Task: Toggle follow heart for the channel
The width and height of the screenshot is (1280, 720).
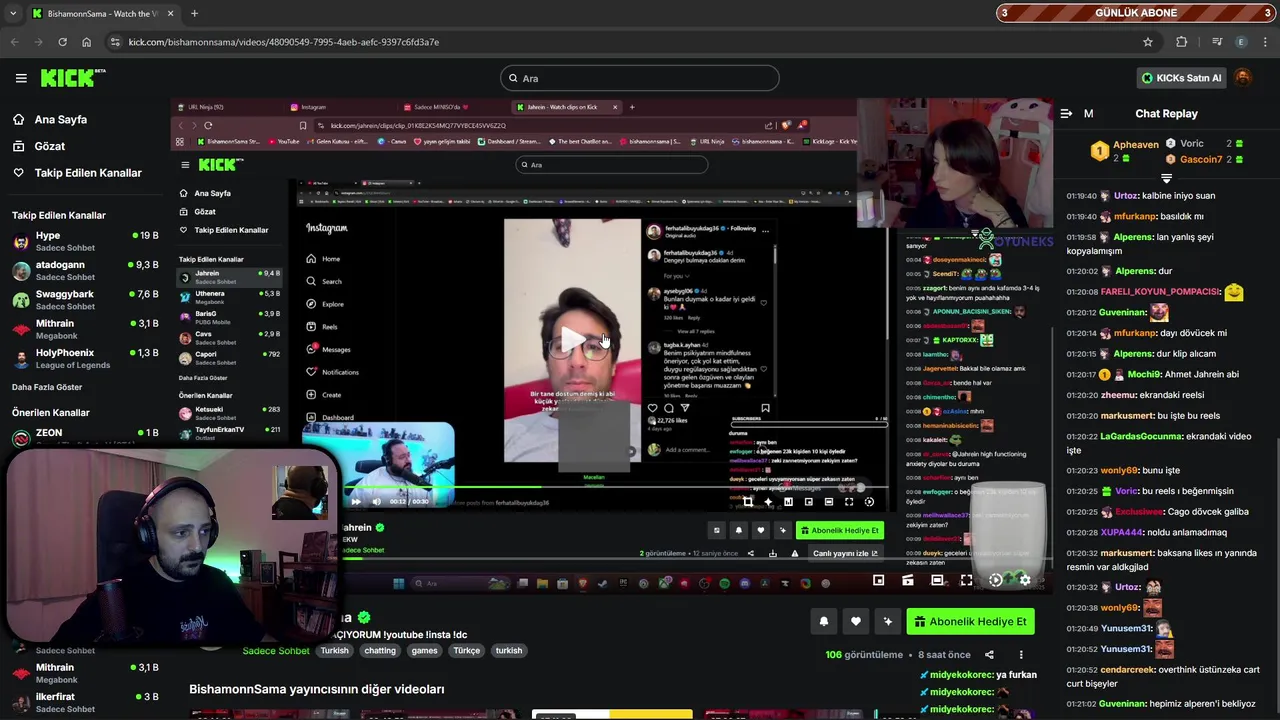Action: [856, 621]
